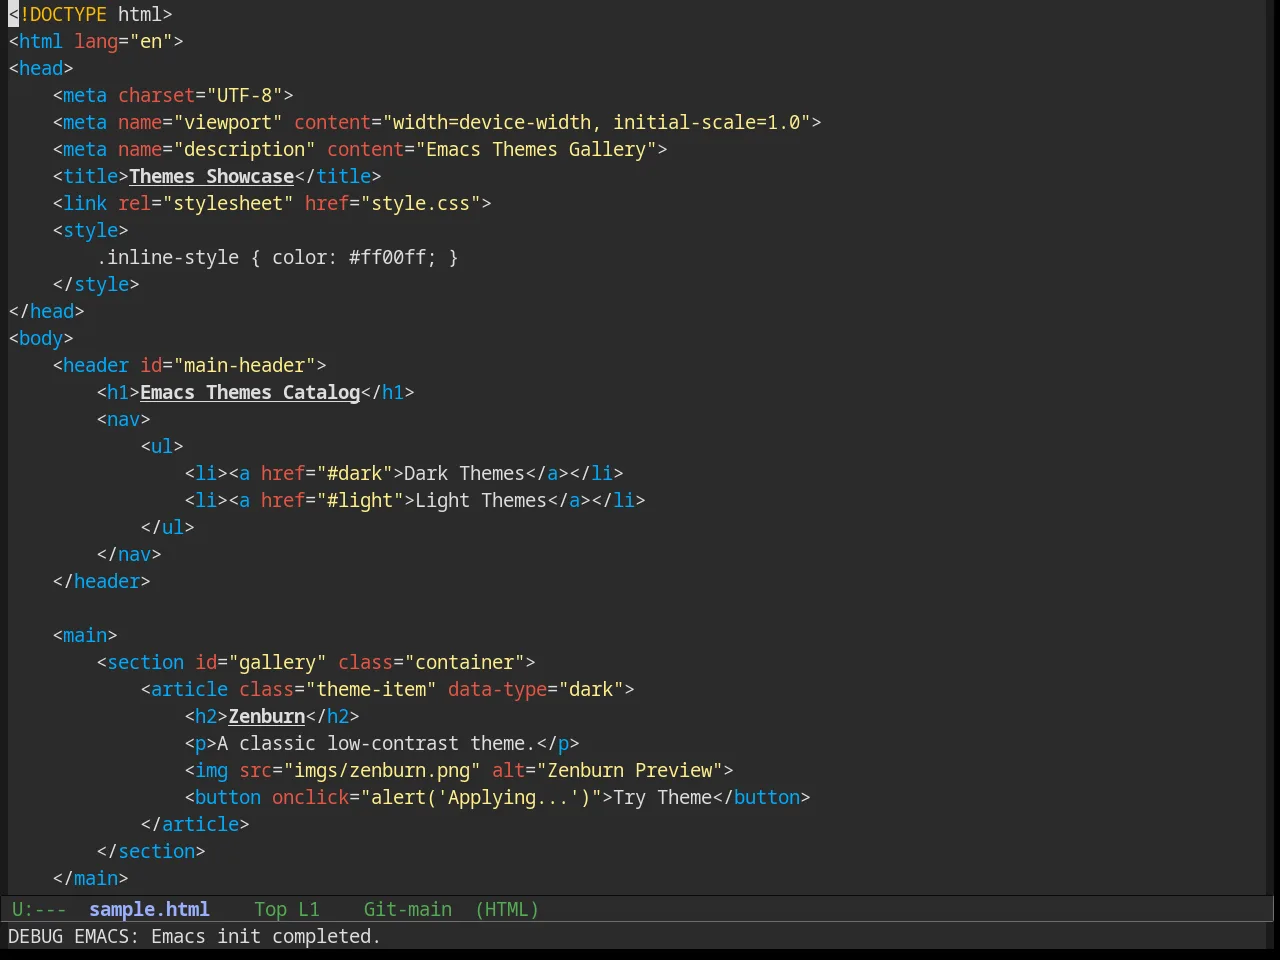Click the onclick attribute name on button

coord(311,797)
